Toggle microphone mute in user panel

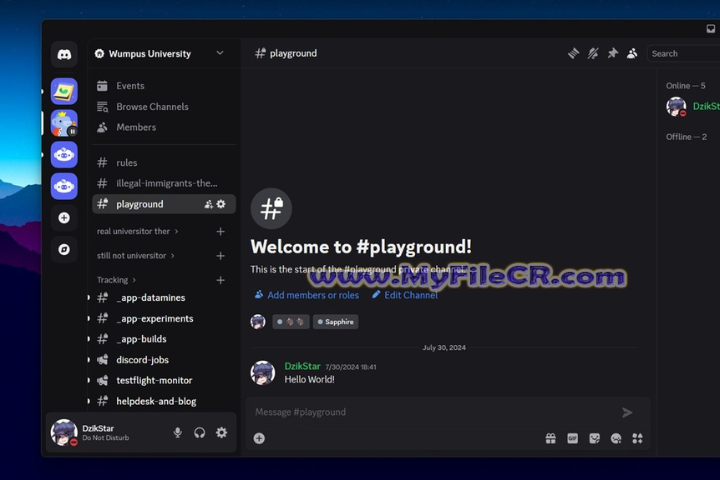[178, 433]
